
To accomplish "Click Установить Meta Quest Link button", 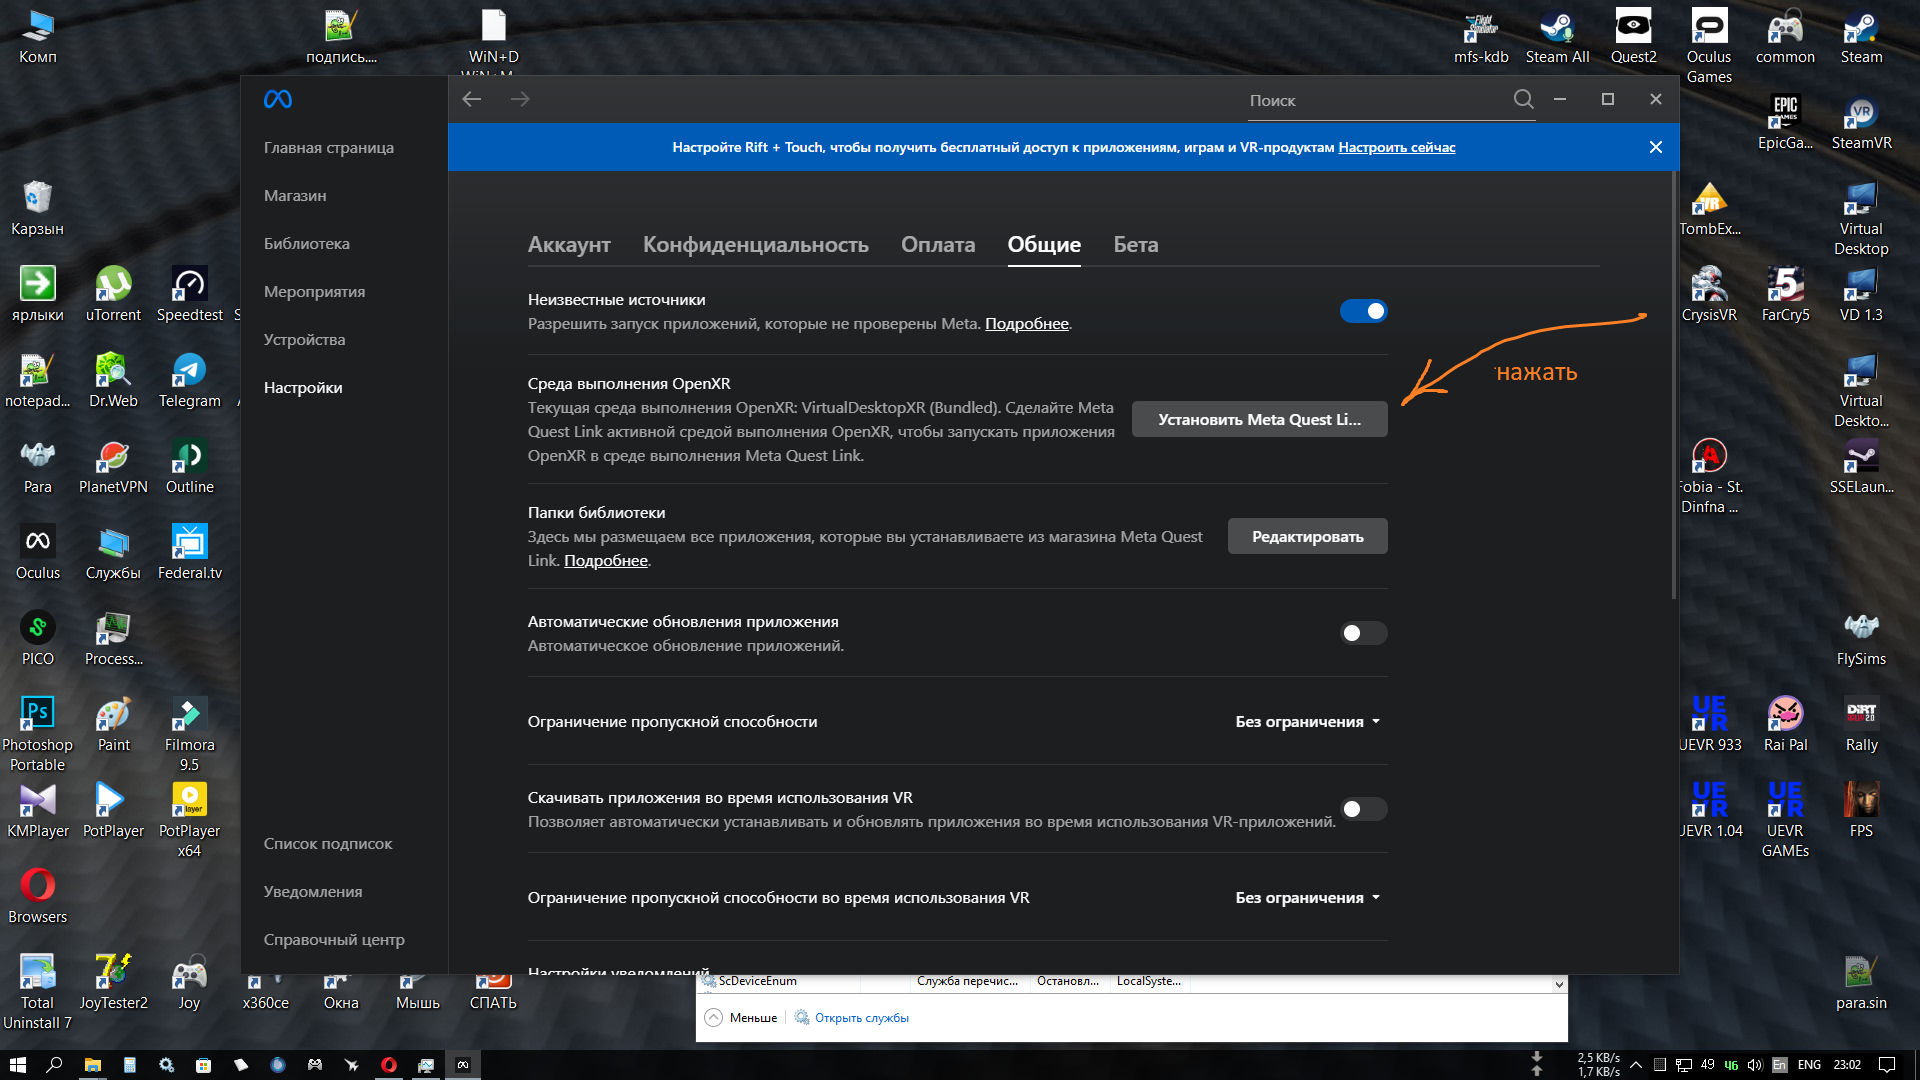I will coord(1259,419).
